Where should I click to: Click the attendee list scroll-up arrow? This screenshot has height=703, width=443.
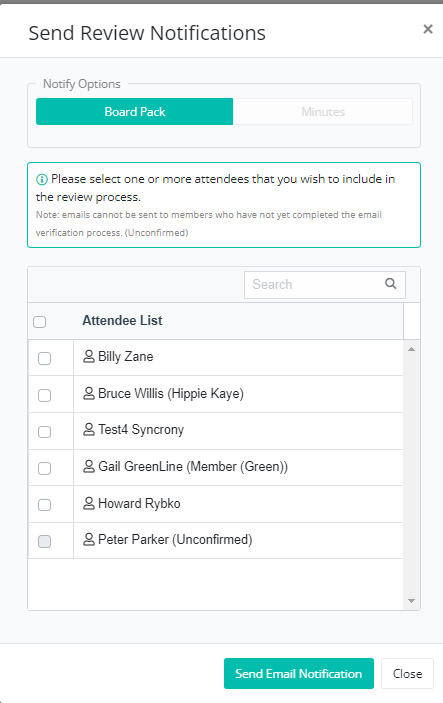pyautogui.click(x=411, y=349)
